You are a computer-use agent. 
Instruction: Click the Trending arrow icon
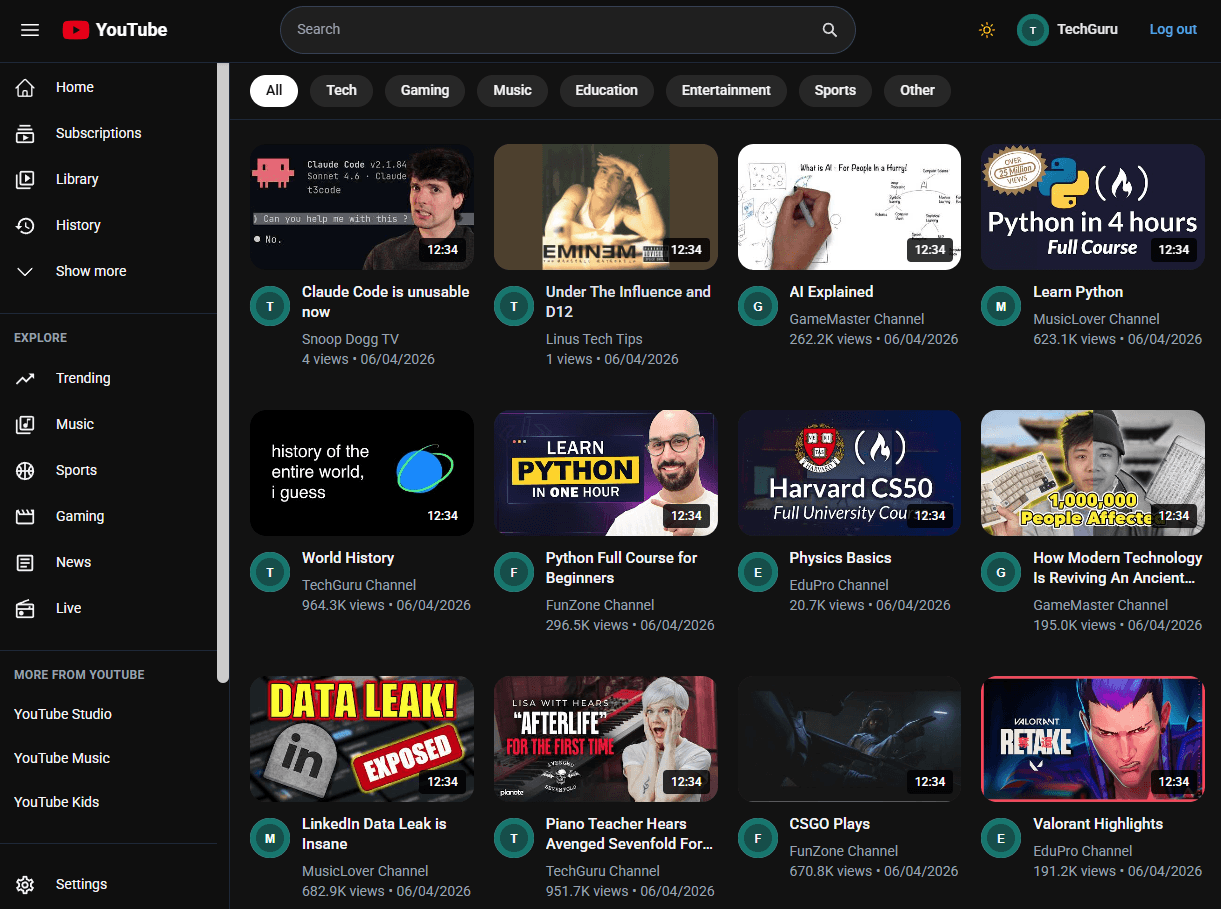point(26,378)
